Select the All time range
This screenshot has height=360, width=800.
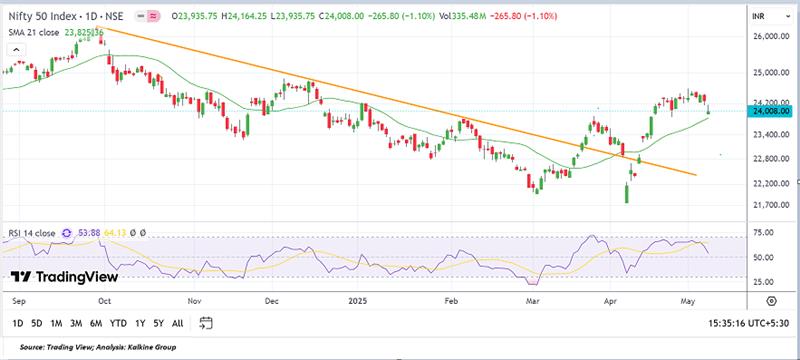178,323
